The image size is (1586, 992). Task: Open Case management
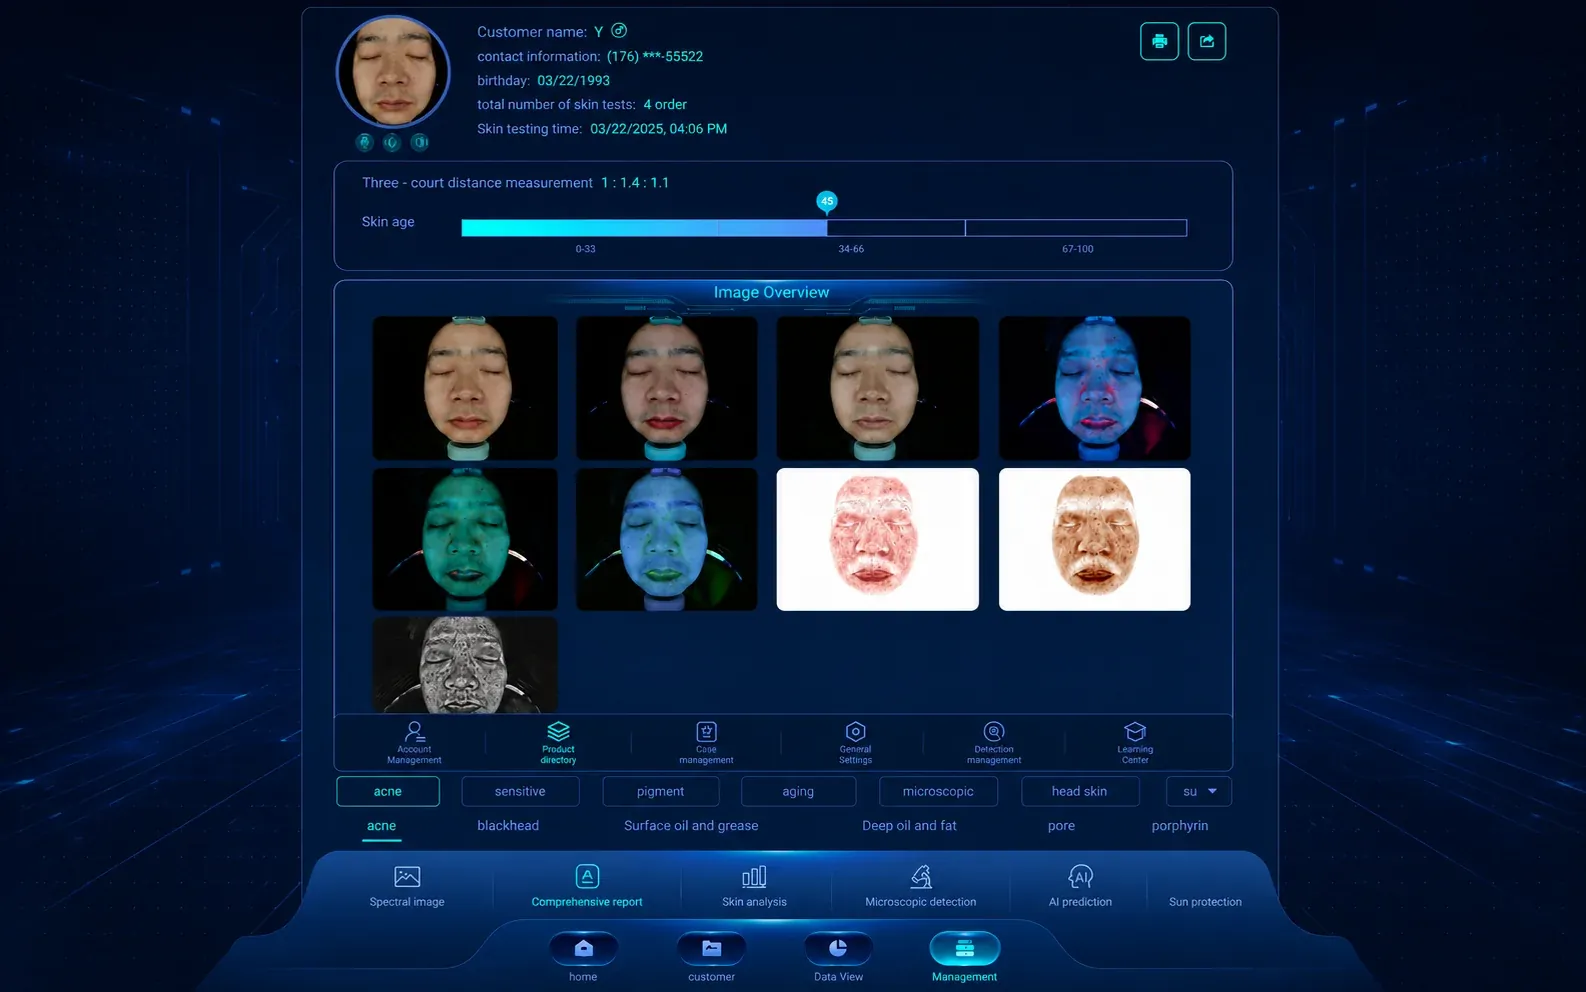[x=706, y=742]
